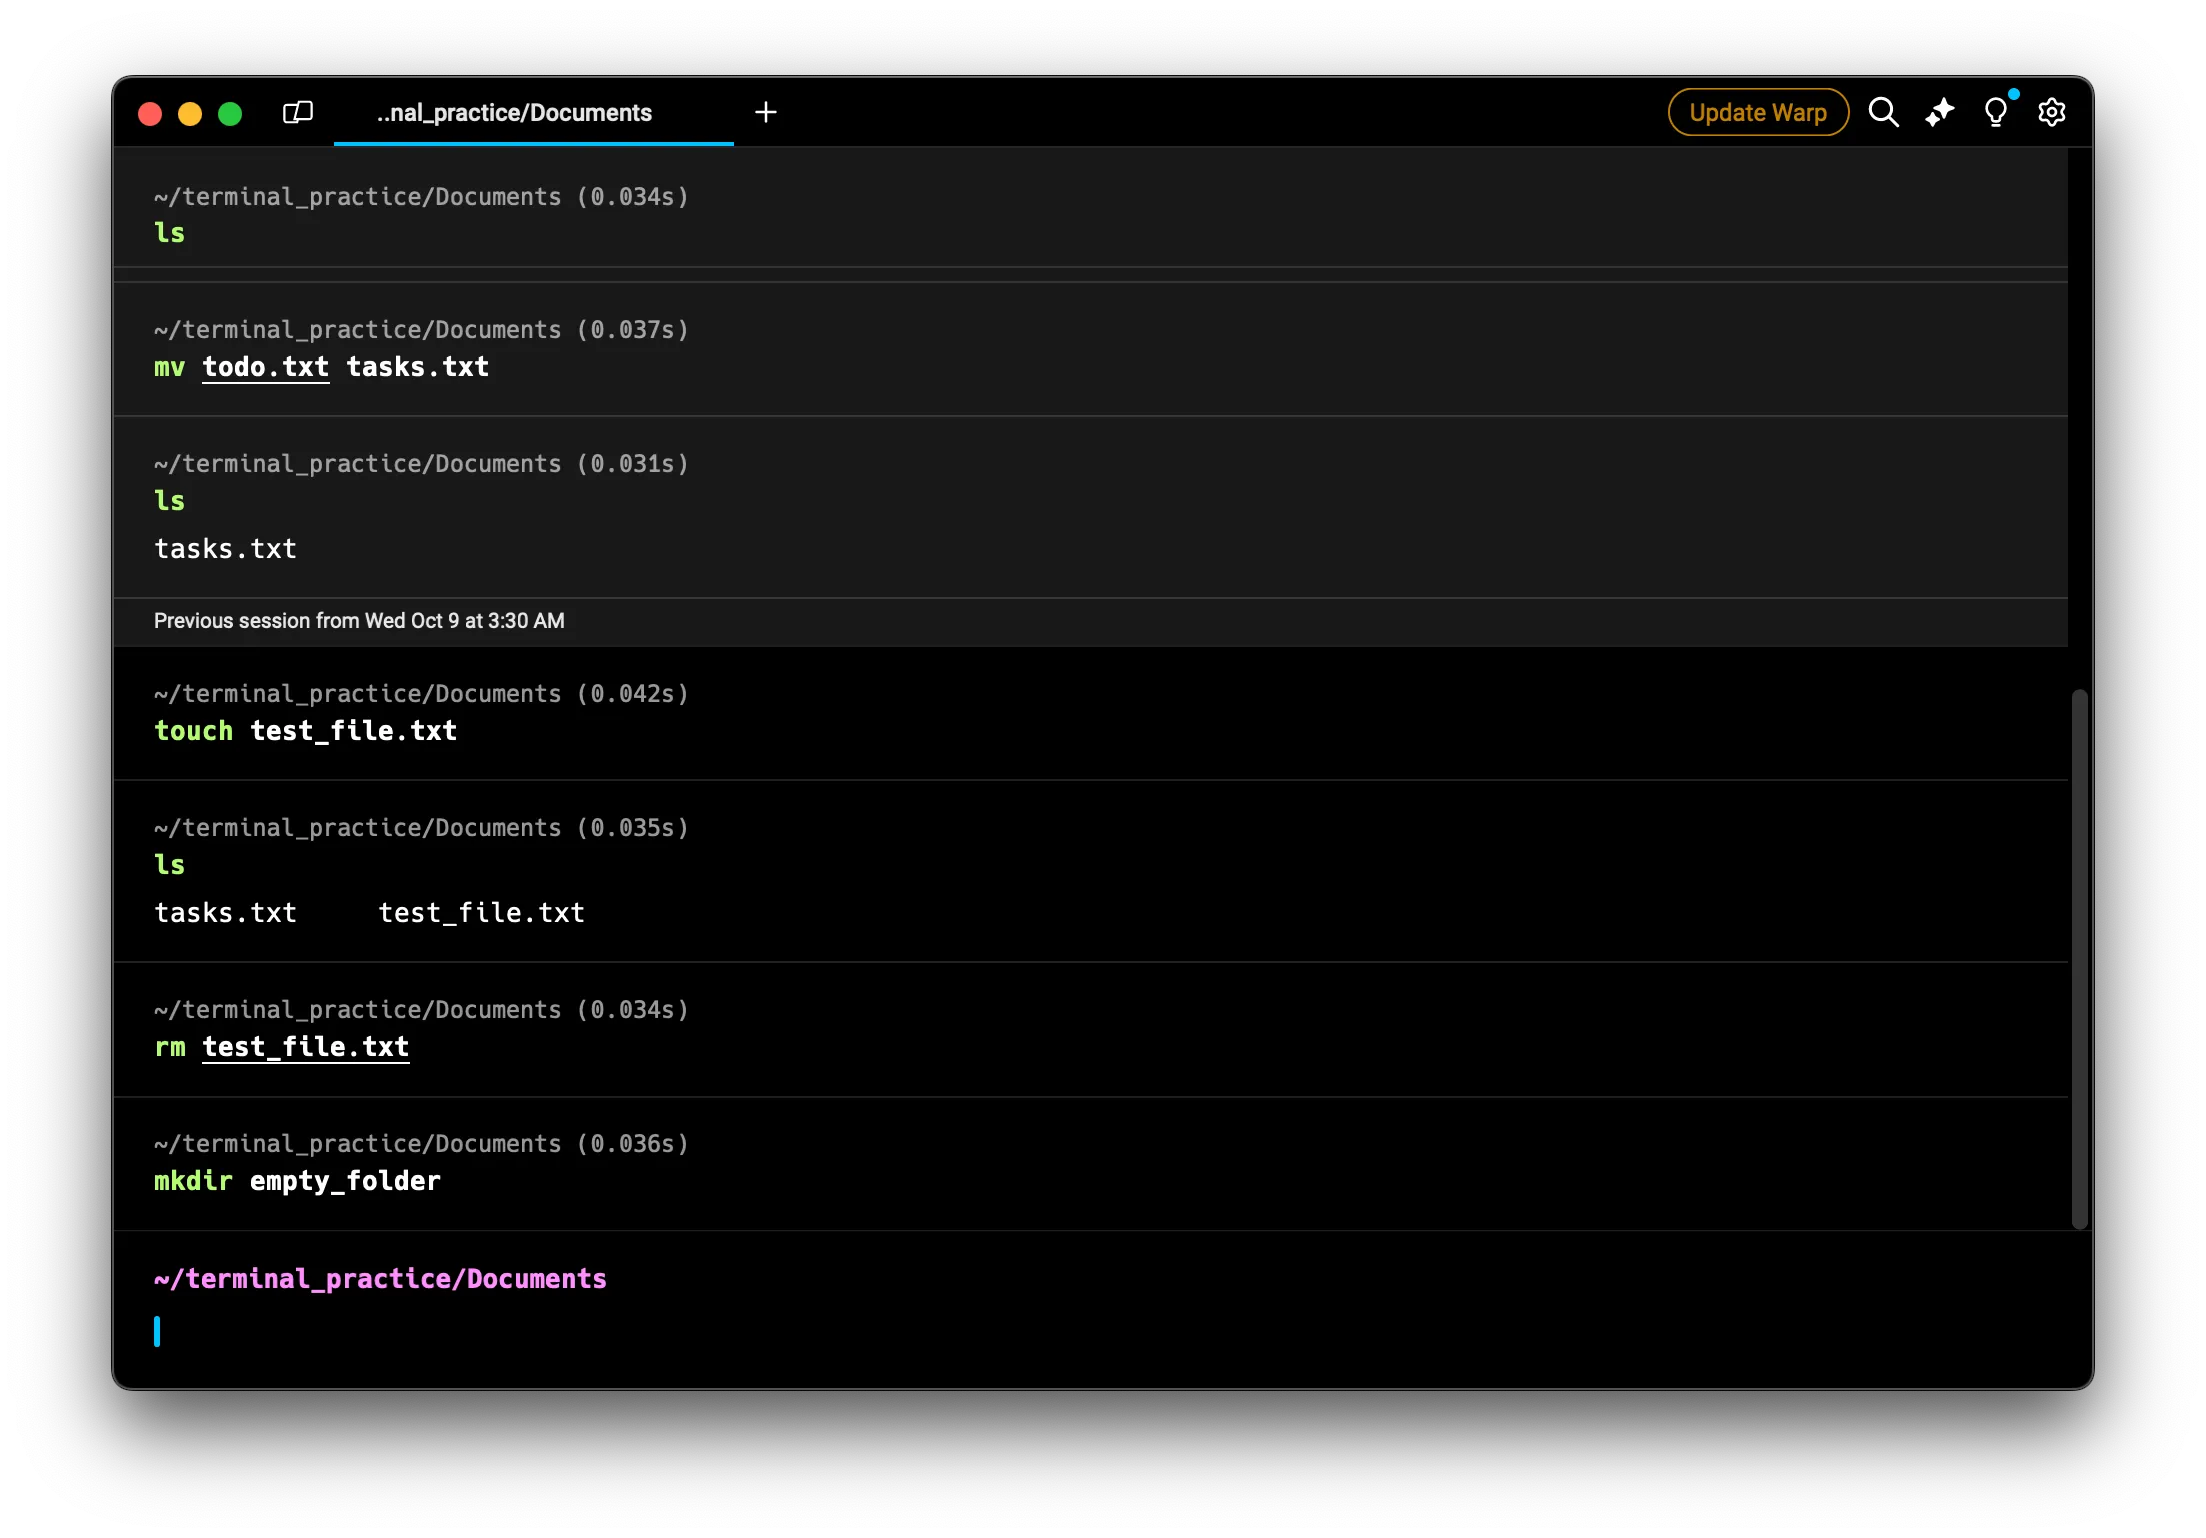
Task: Click the Previous session banner
Action: [359, 621]
